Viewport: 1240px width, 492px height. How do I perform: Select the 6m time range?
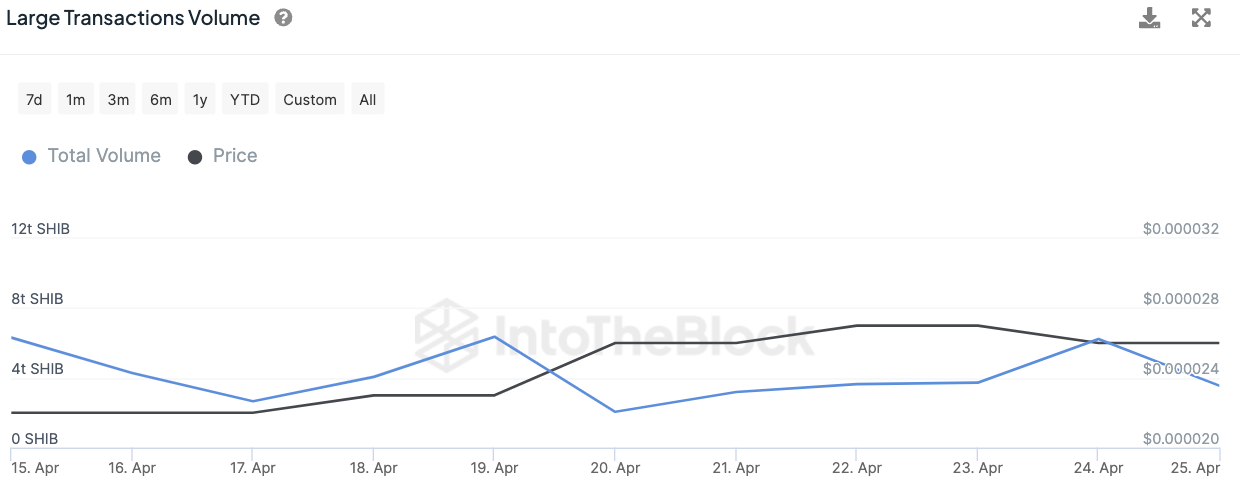(160, 100)
